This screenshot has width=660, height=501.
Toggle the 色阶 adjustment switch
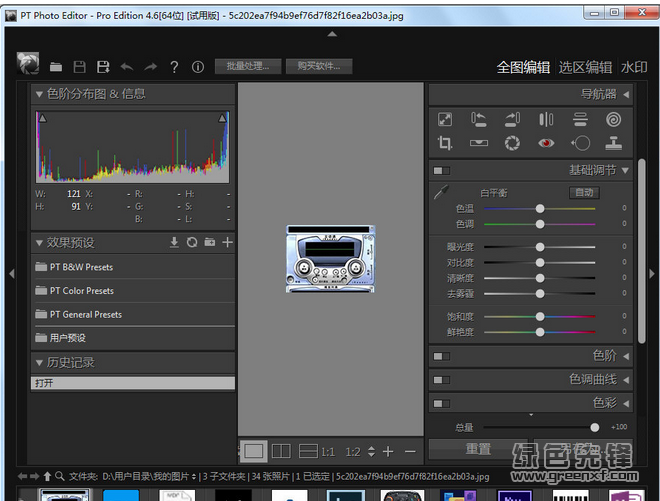tap(441, 356)
